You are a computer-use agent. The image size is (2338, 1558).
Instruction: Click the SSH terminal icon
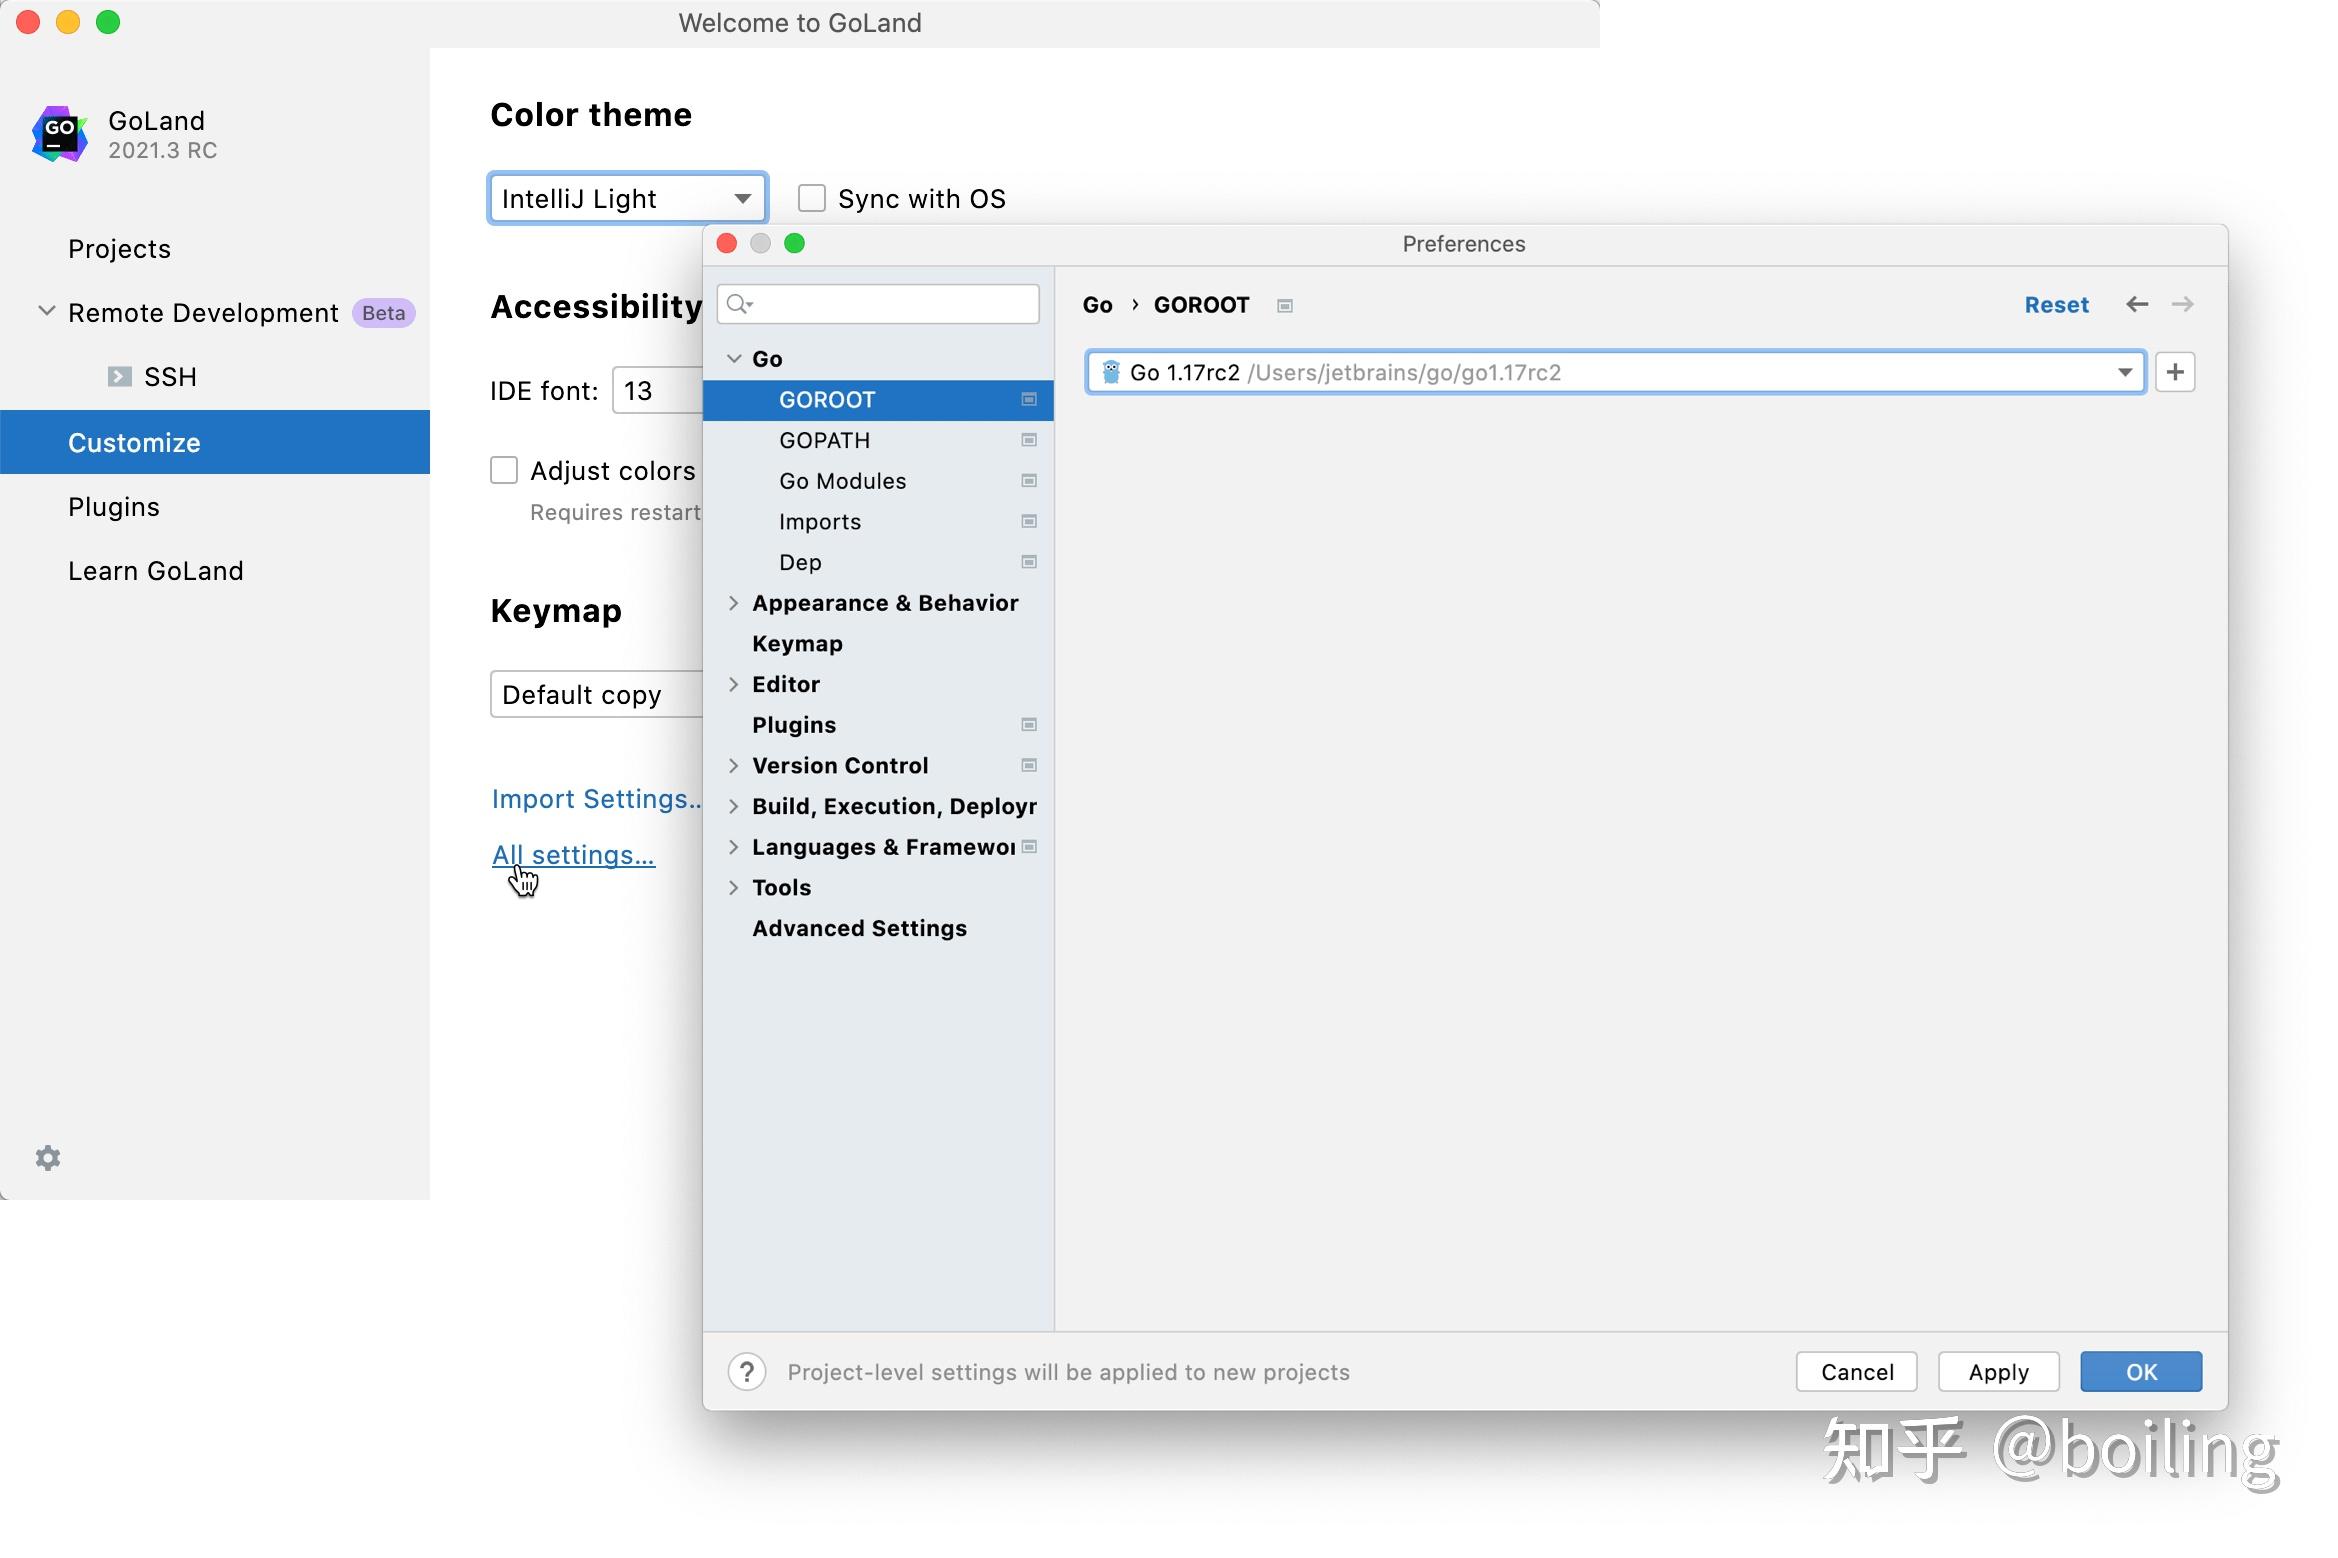(119, 377)
